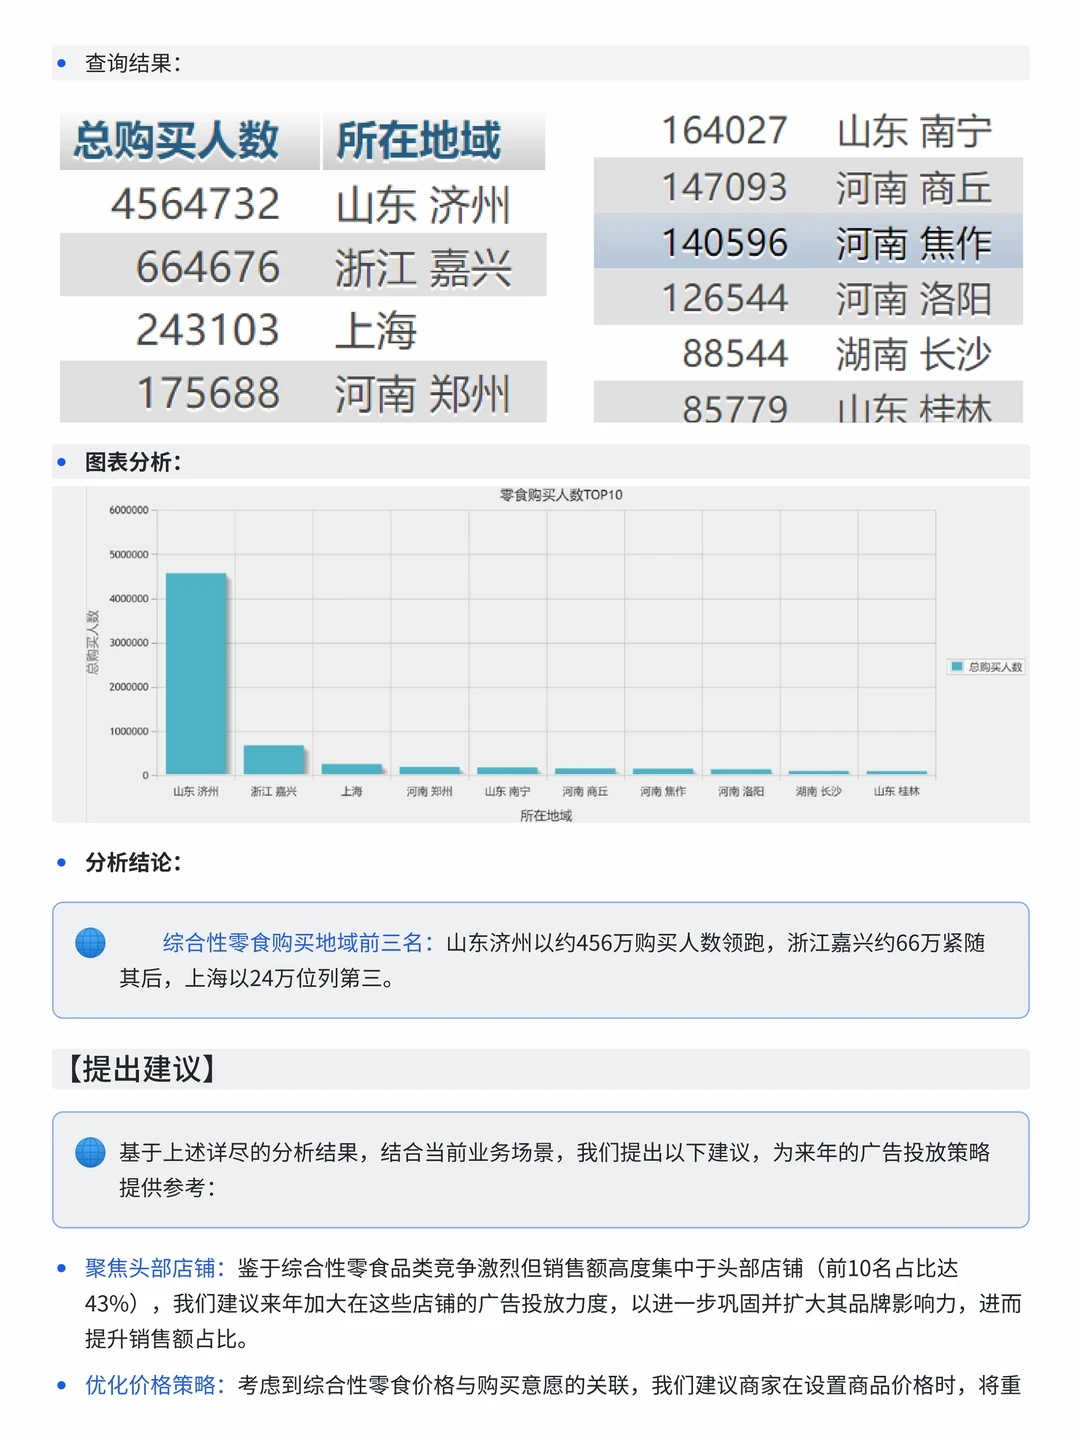
Task: Click the bullet icon beside 聚焦头部店铺
Action: point(62,1268)
